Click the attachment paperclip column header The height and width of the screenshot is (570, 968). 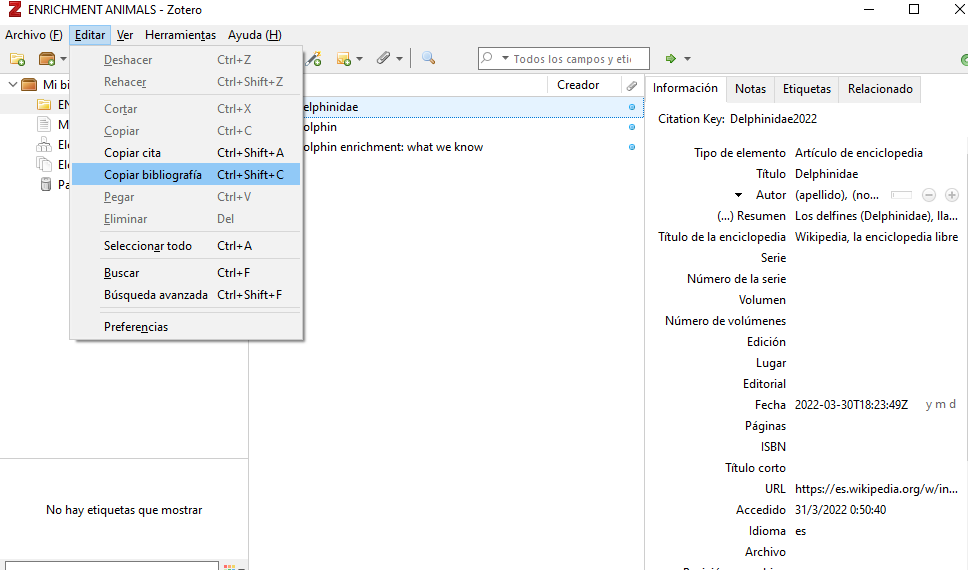click(x=632, y=85)
